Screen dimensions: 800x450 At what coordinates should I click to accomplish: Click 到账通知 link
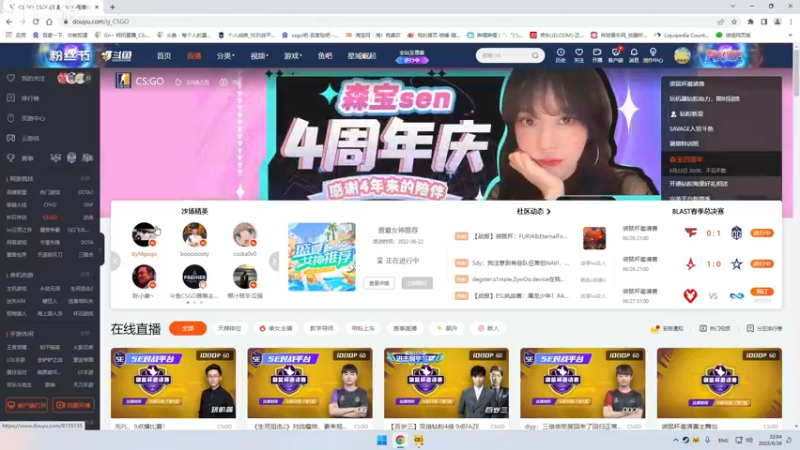tap(667, 329)
